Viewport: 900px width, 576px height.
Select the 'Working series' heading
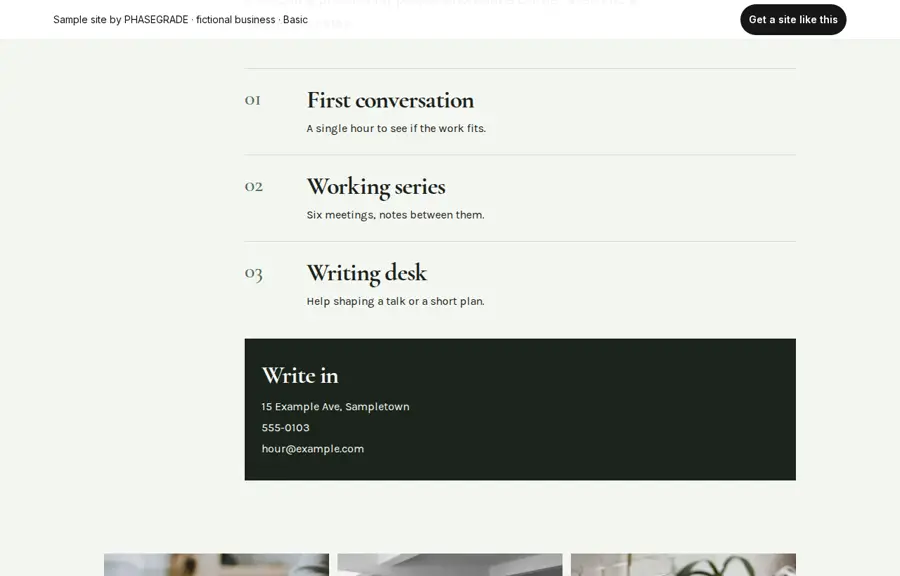(376, 187)
